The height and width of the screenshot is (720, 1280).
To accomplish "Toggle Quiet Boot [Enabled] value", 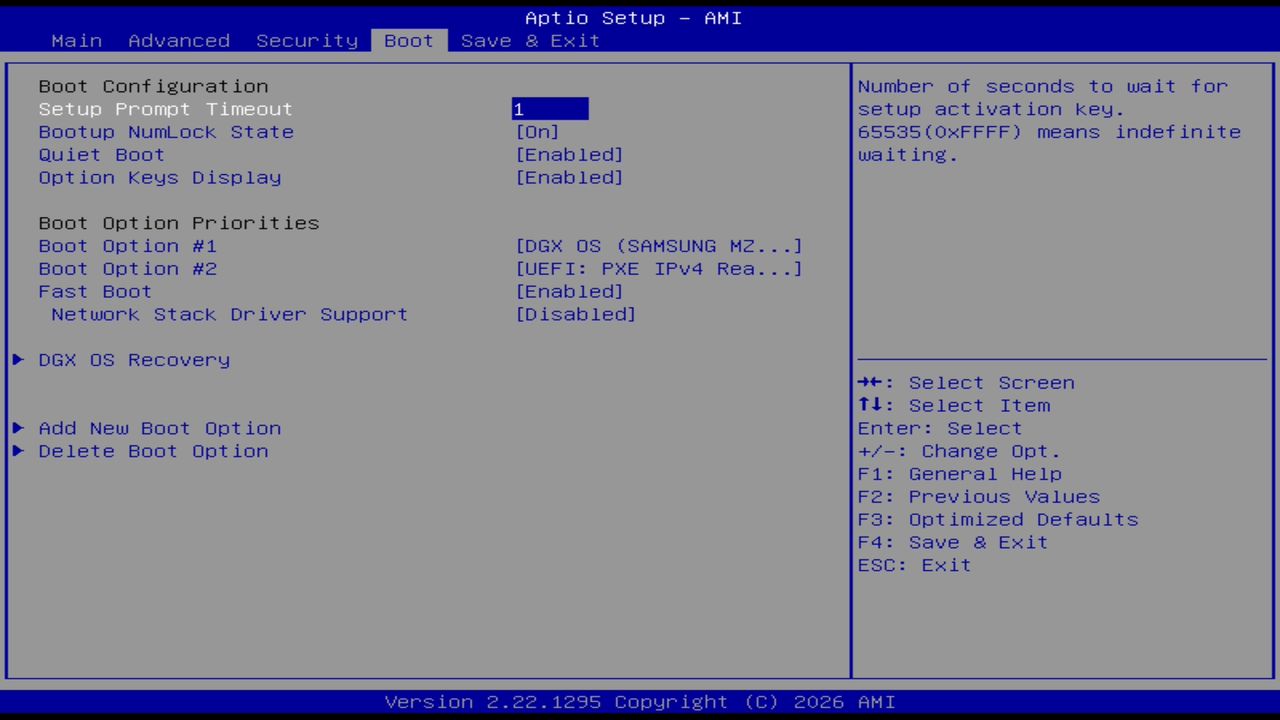I will [x=570, y=155].
